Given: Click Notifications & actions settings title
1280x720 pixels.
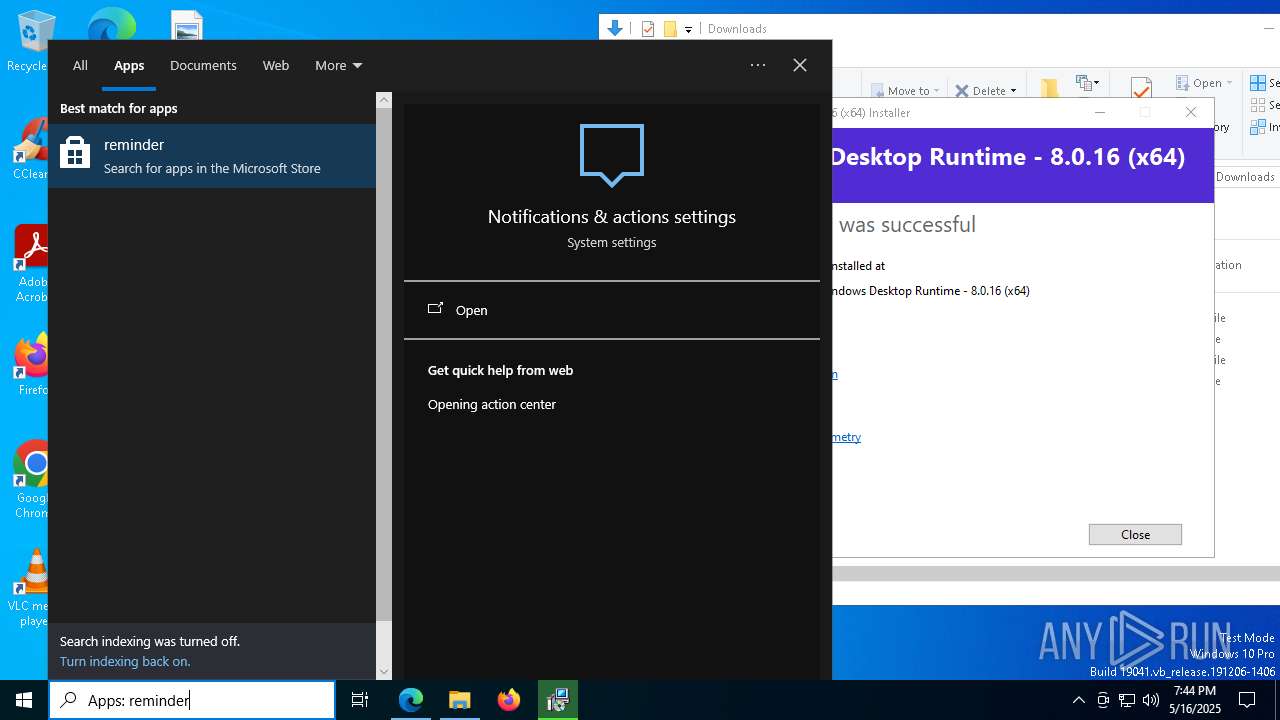Looking at the screenshot, I should pos(612,216).
